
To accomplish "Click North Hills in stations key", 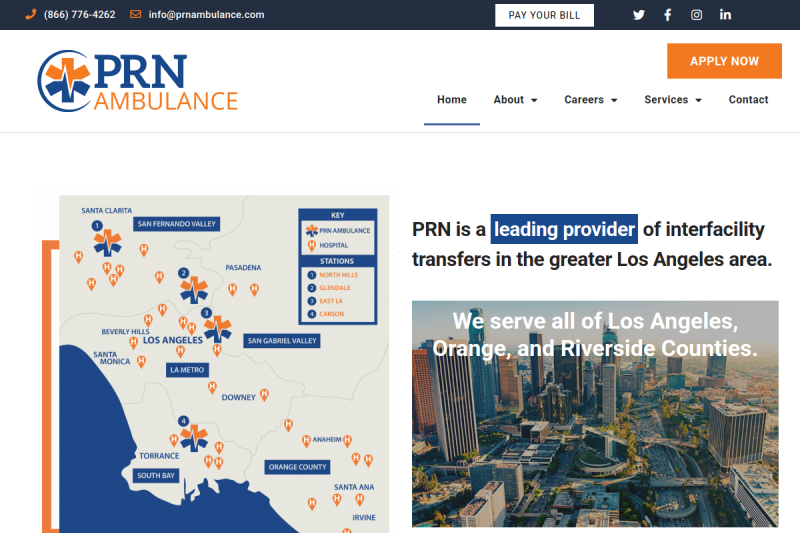I will coord(338,275).
